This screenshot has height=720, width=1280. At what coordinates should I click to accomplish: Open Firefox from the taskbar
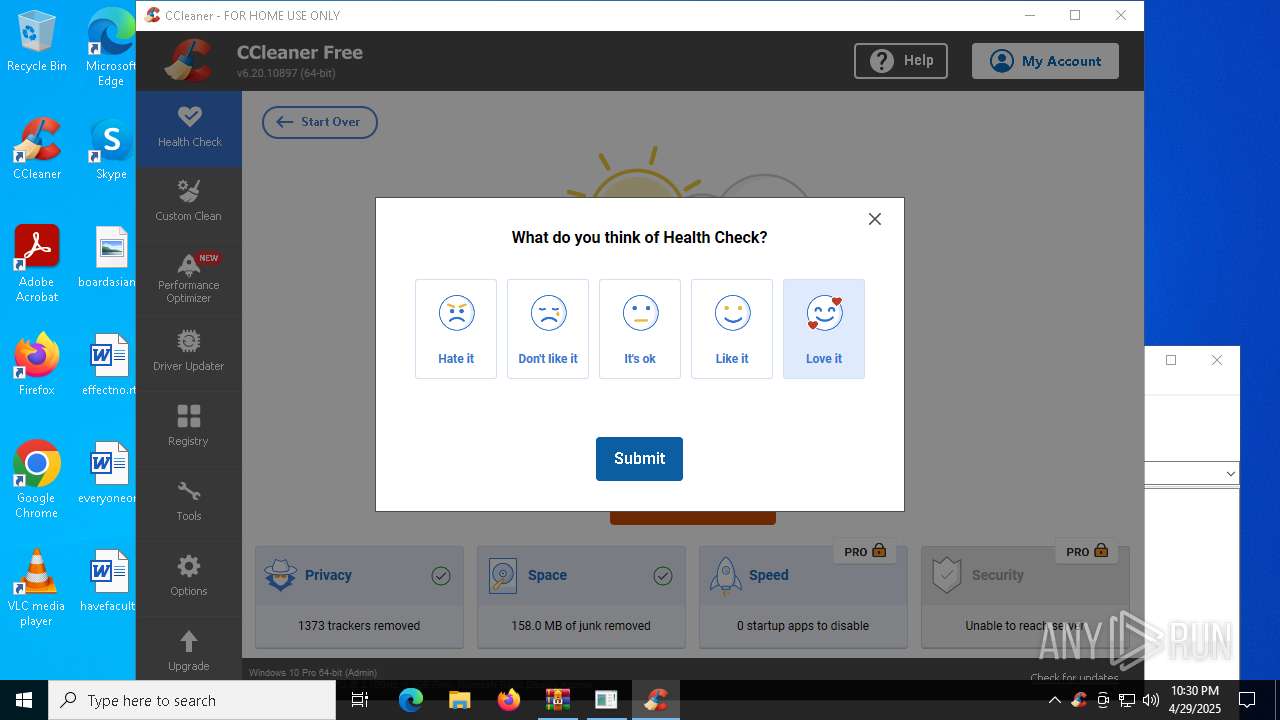point(508,700)
